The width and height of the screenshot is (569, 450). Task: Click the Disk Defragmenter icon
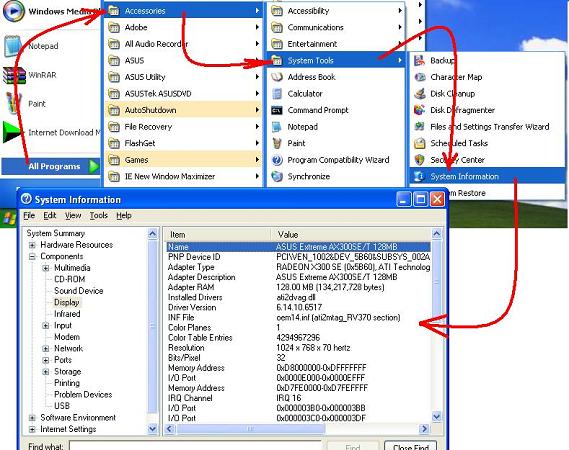419,110
